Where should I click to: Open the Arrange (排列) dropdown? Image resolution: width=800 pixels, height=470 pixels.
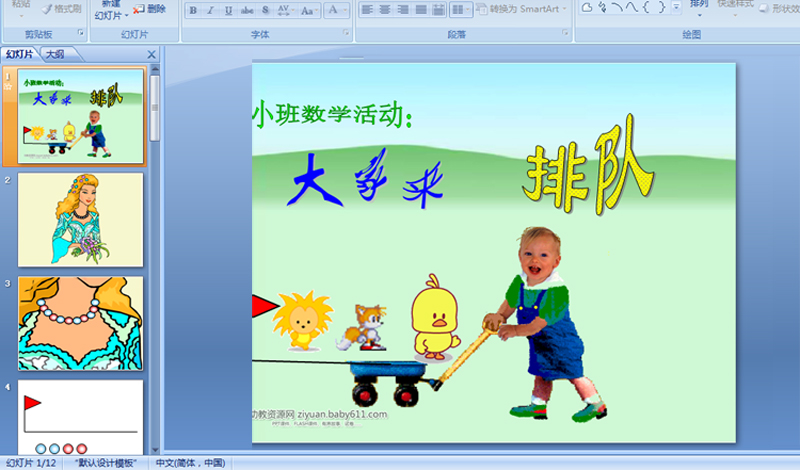[x=699, y=5]
